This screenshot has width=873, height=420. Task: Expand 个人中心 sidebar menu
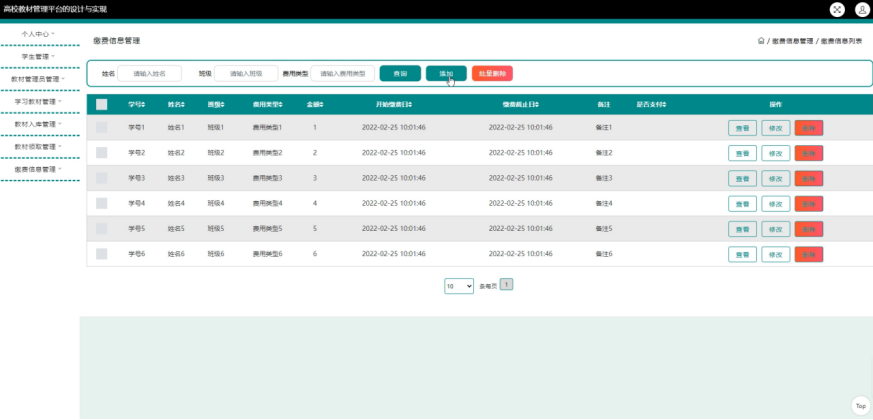(38, 34)
